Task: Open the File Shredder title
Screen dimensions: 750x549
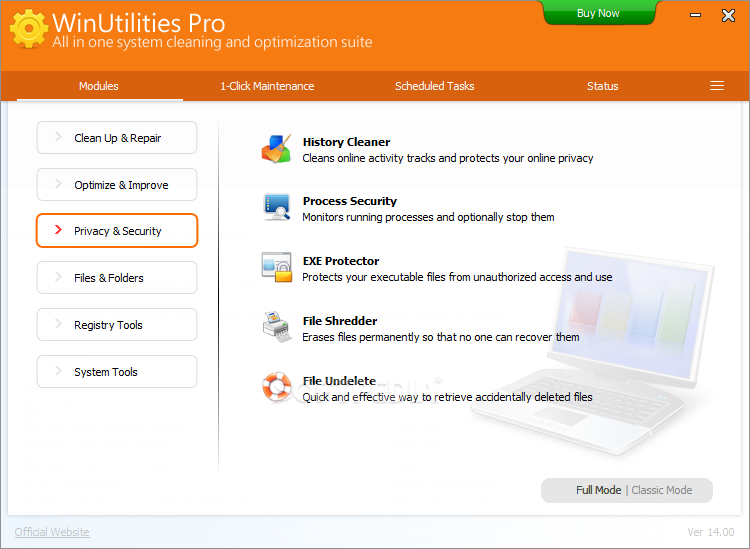Action: 340,321
